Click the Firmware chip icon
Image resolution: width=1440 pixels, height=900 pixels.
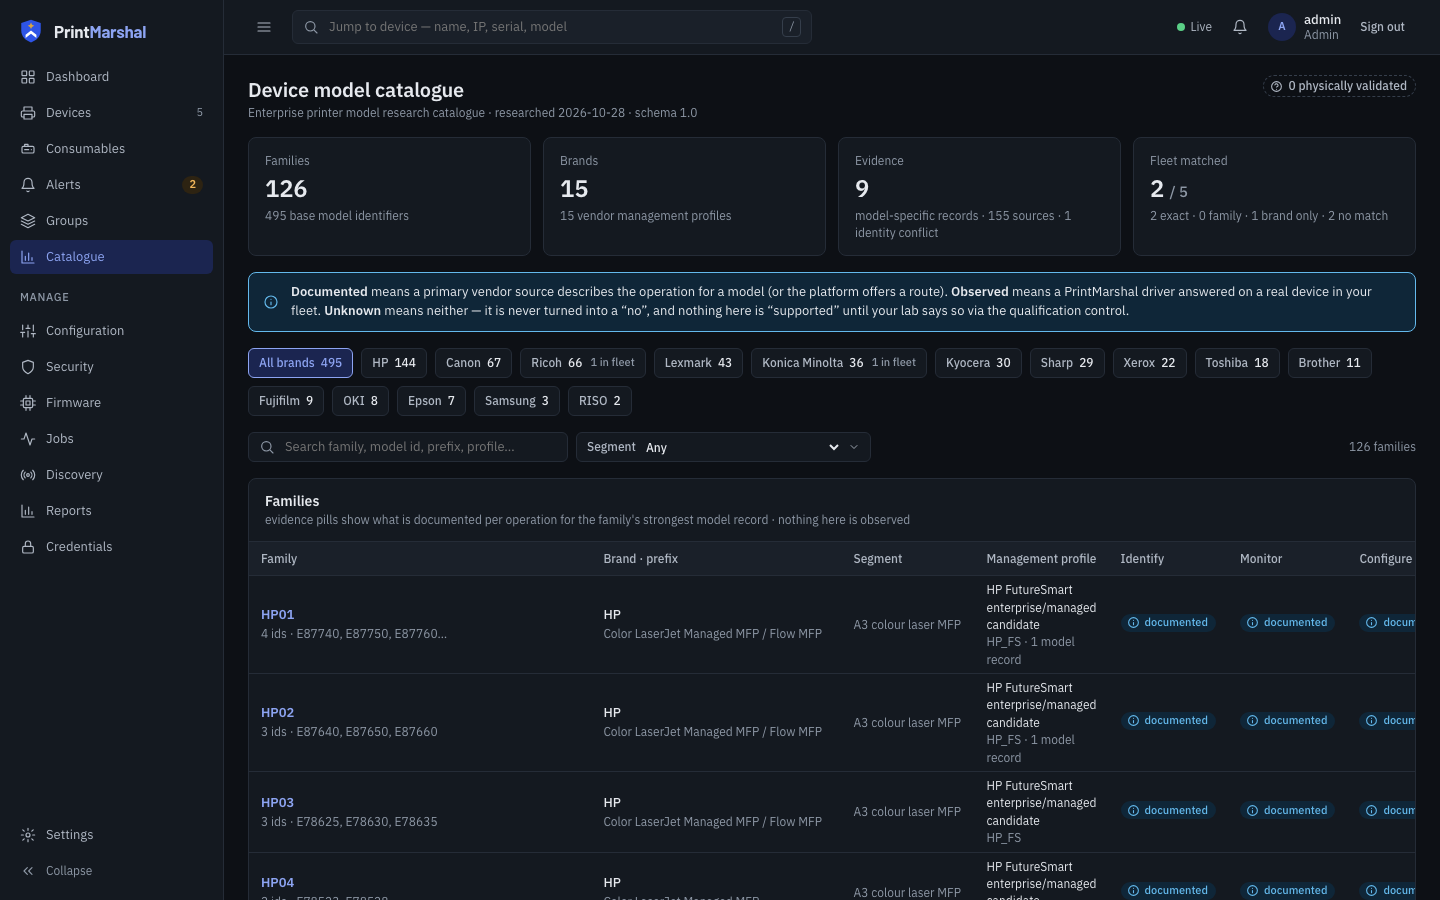coord(28,403)
